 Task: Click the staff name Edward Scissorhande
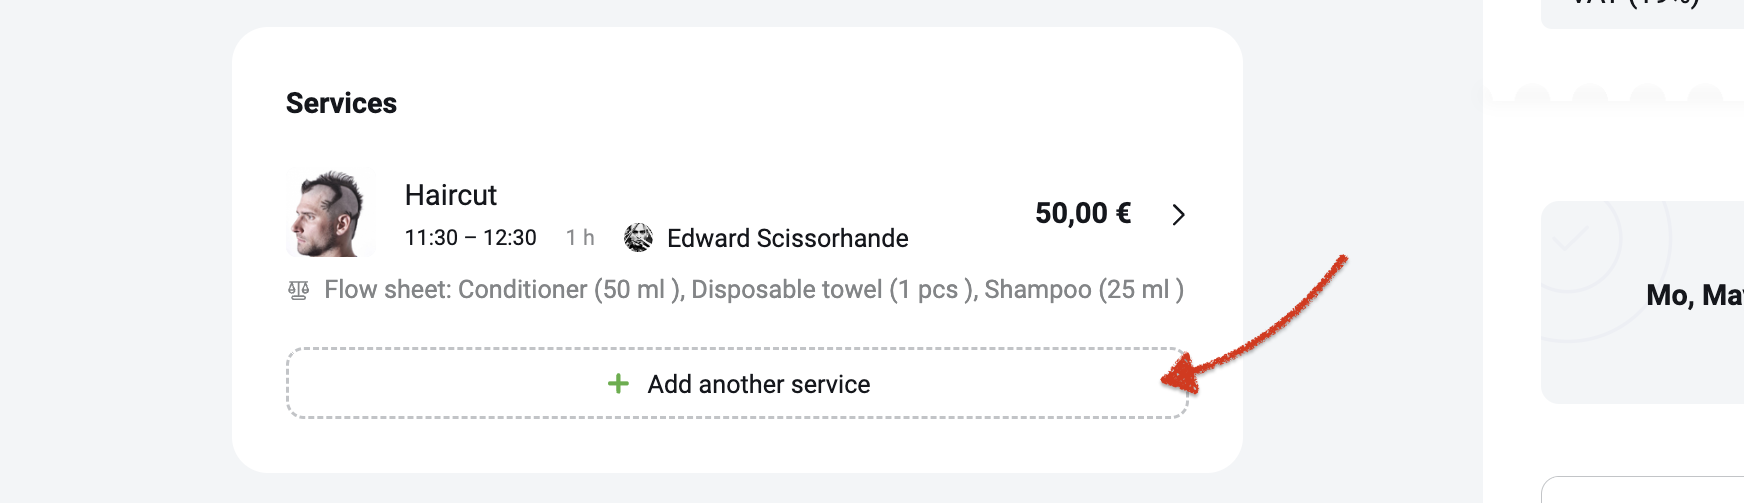[x=787, y=238]
